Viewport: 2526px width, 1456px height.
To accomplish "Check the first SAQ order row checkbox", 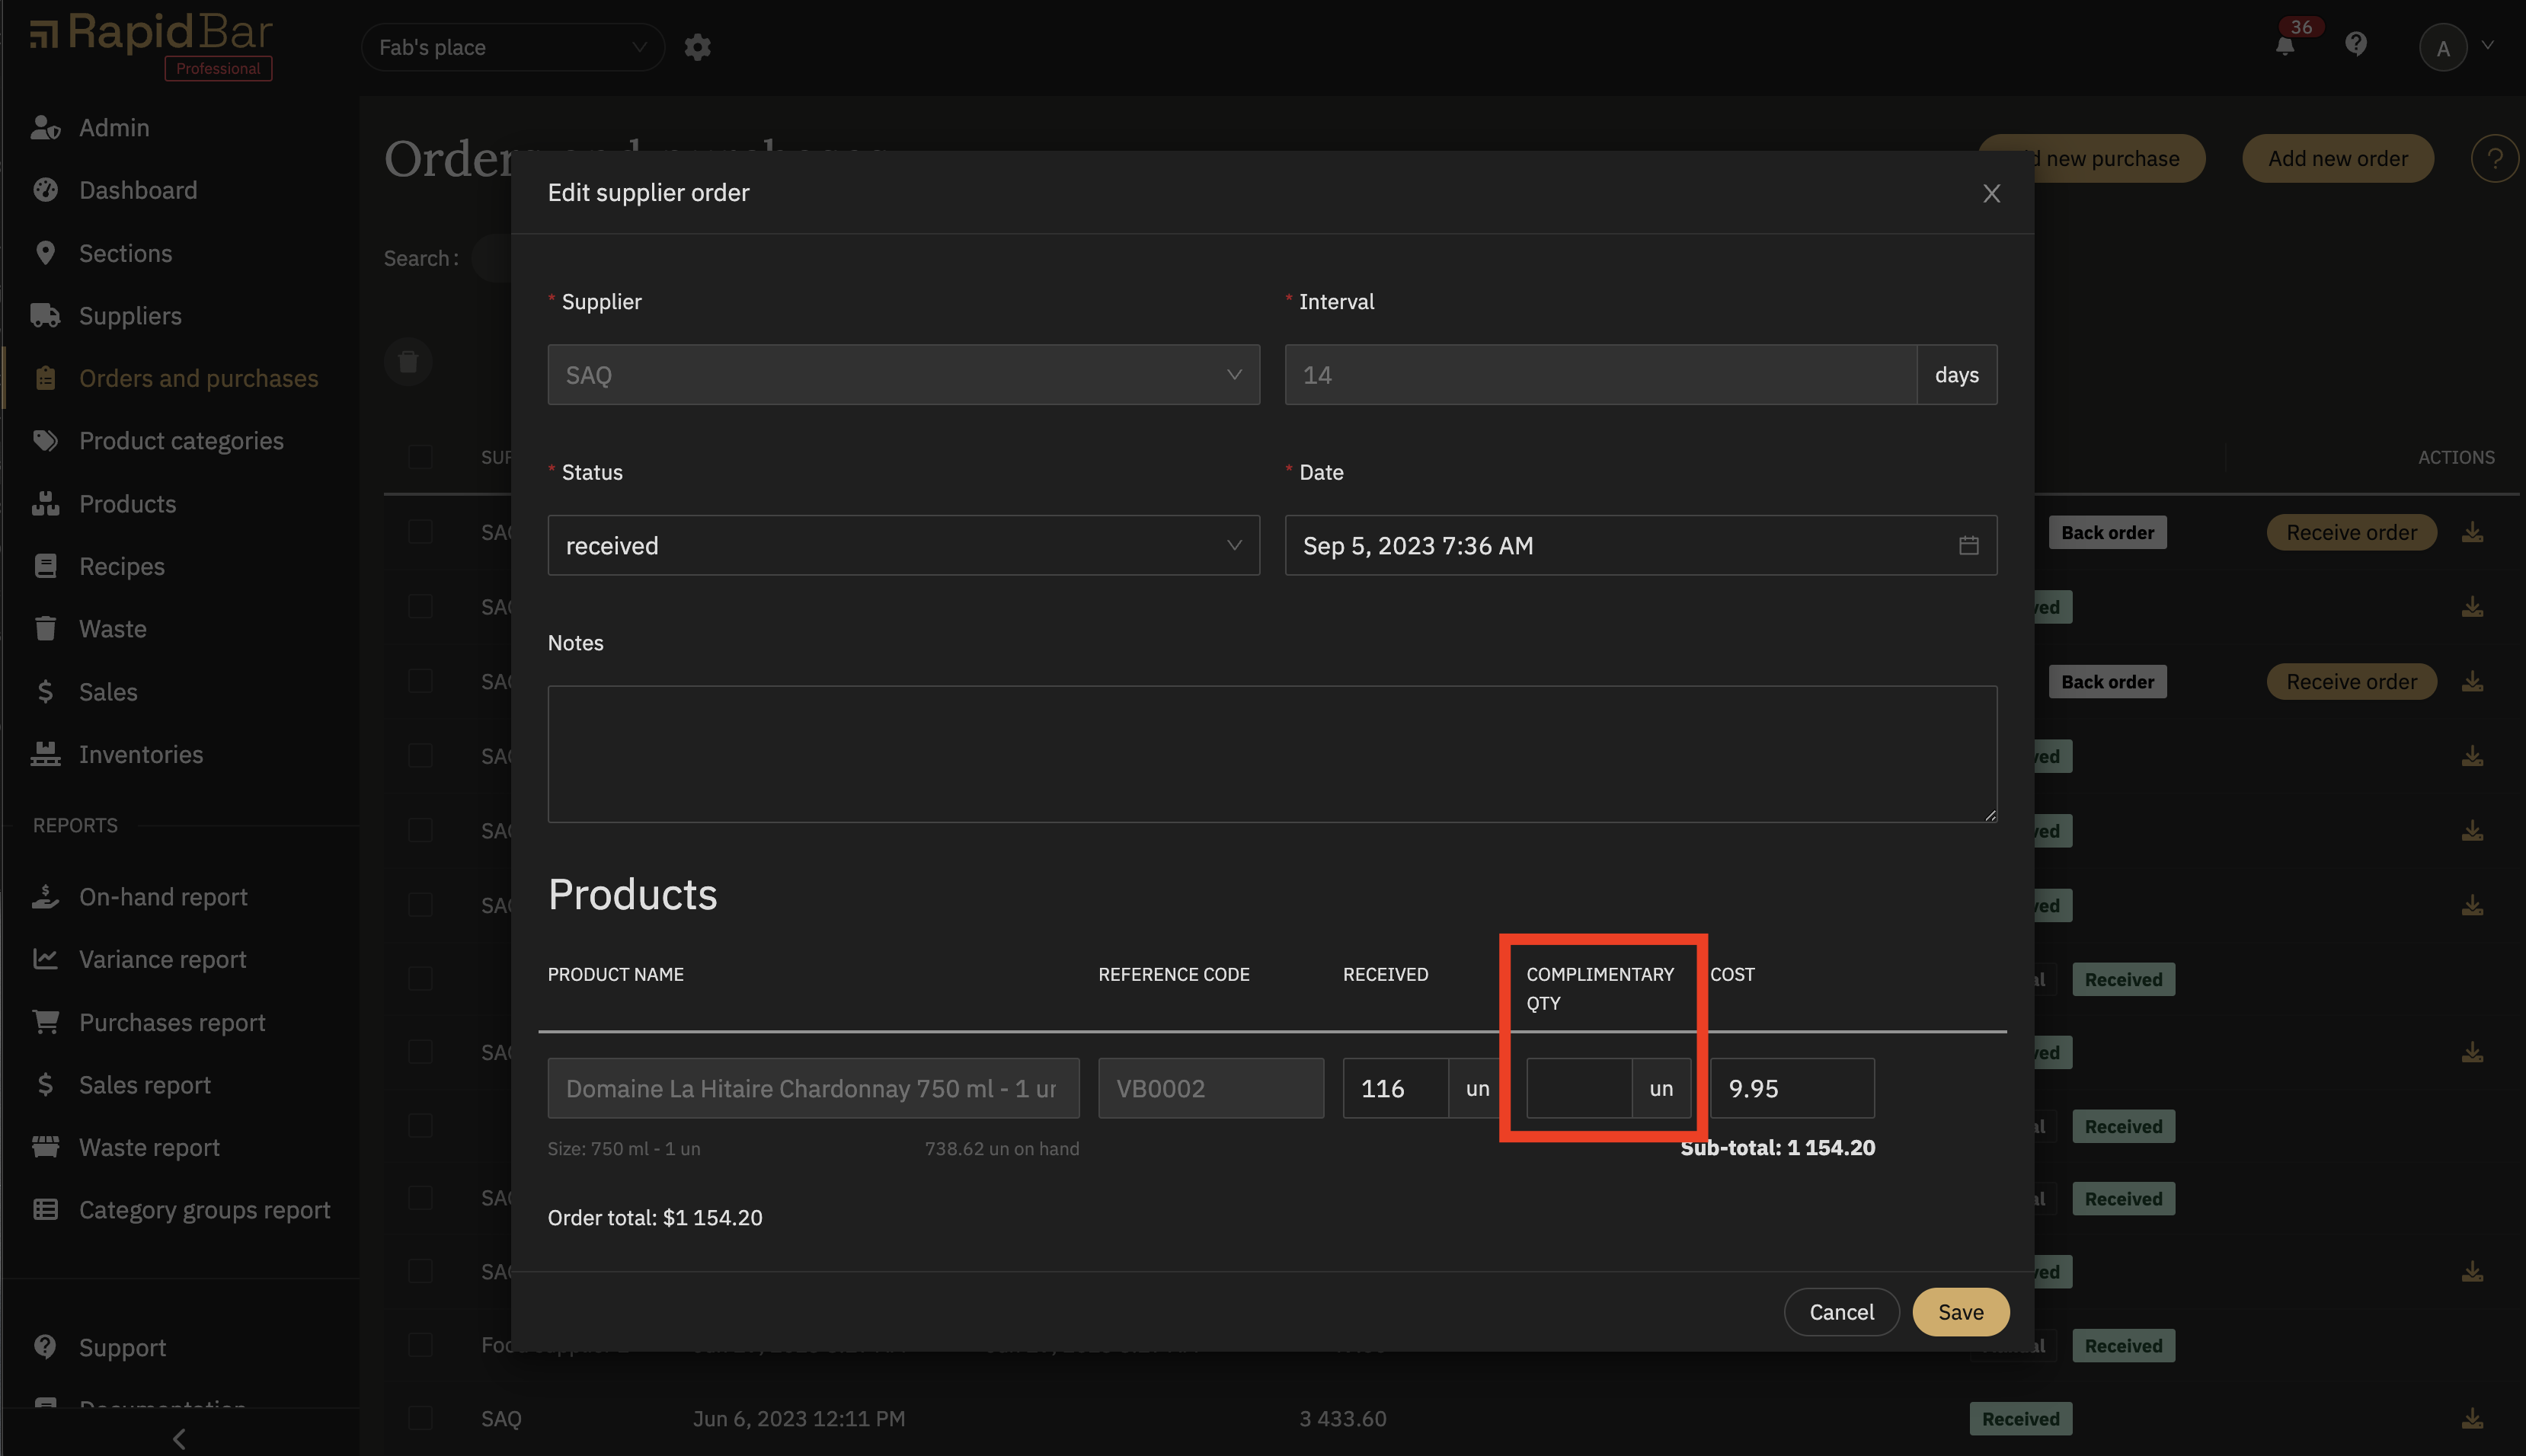I will 420,532.
